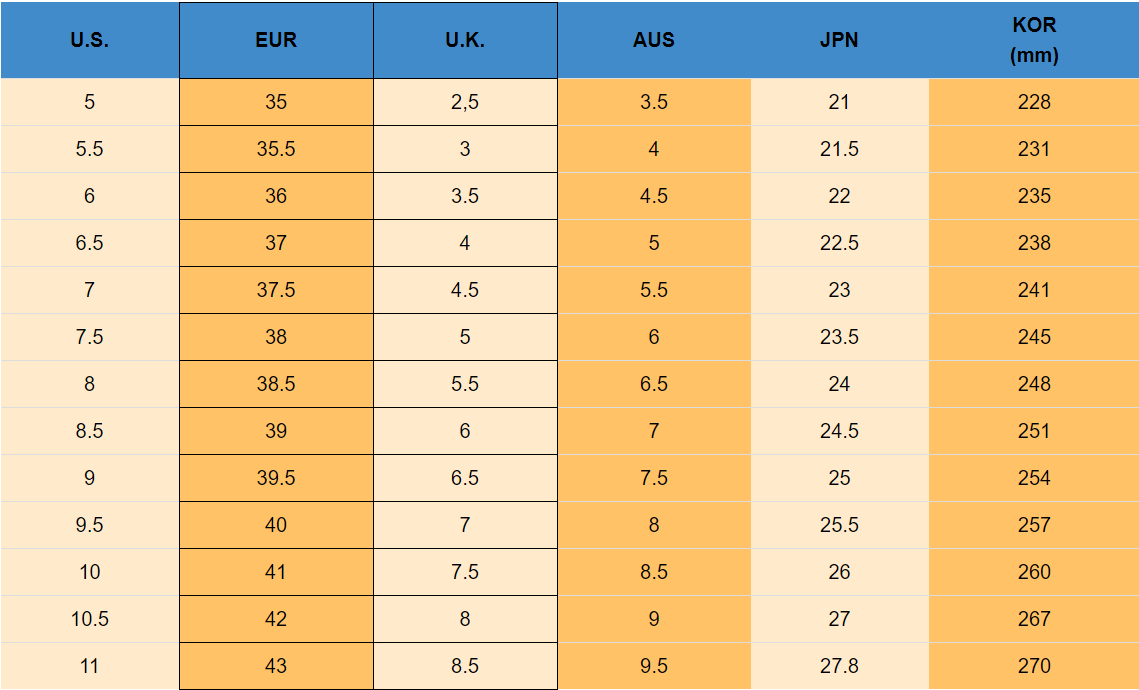Image resolution: width=1139 pixels, height=690 pixels.
Task: Click the U.K. header cell
Action: pos(465,41)
